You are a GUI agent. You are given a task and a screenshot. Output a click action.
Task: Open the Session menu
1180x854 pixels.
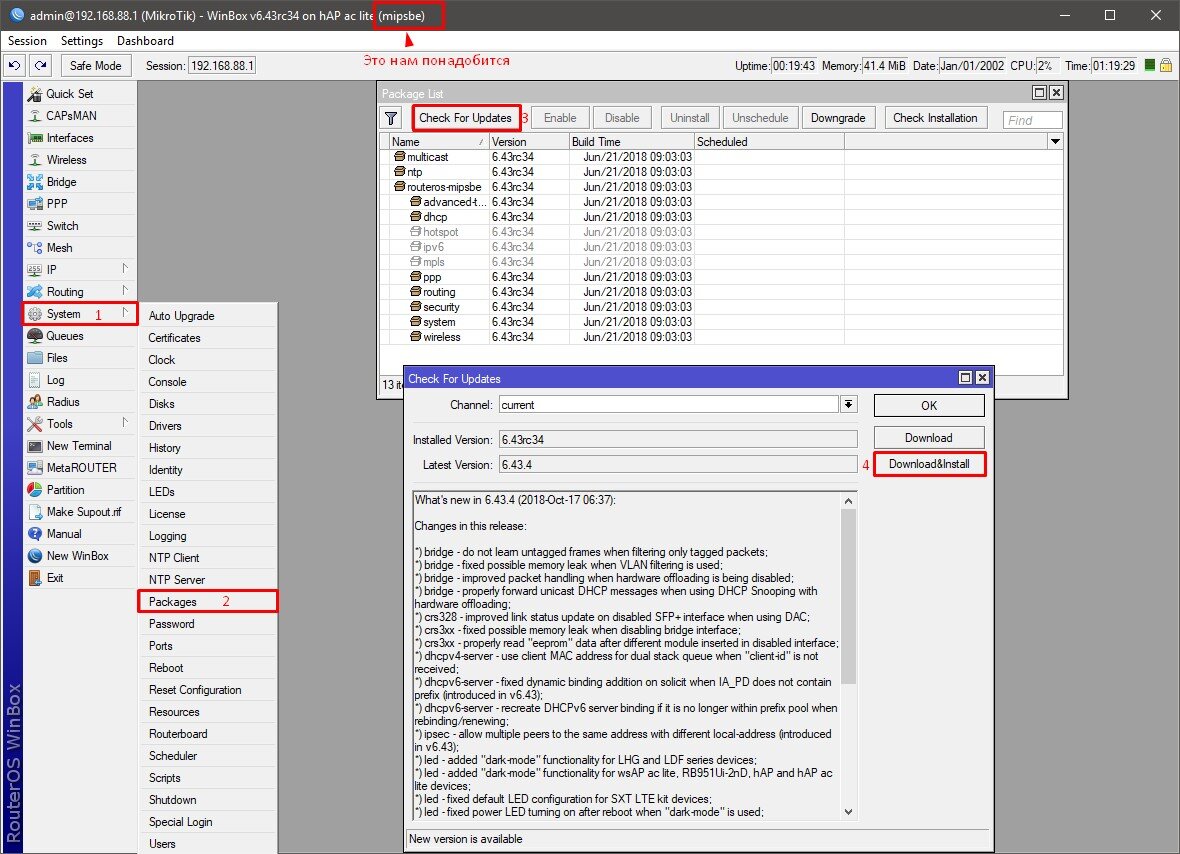pos(27,41)
